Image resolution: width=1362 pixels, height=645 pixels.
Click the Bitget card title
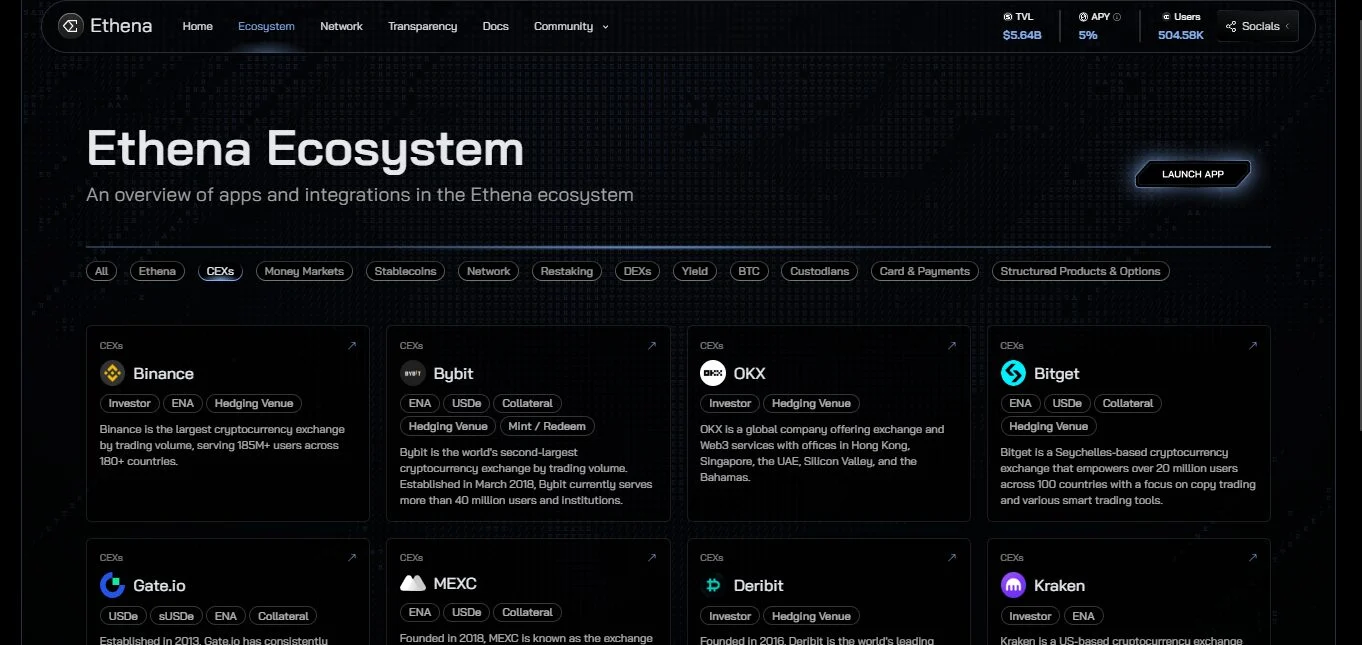tap(1057, 374)
